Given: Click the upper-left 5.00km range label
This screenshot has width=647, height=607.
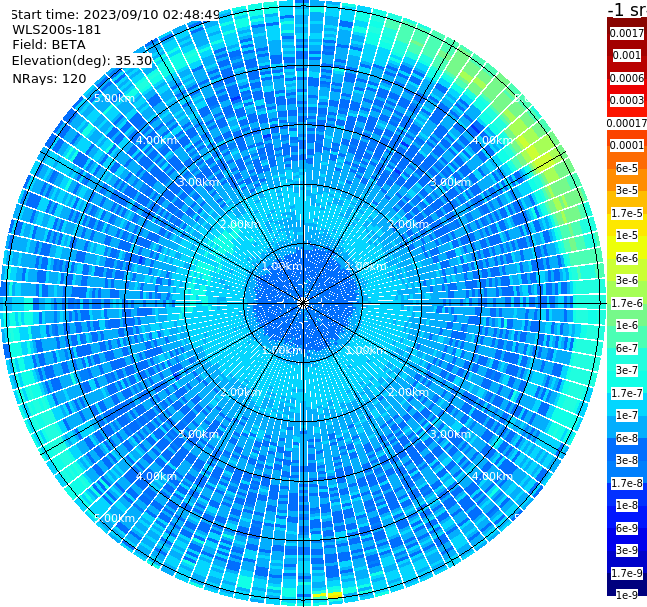Looking at the screenshot, I should point(114,98).
